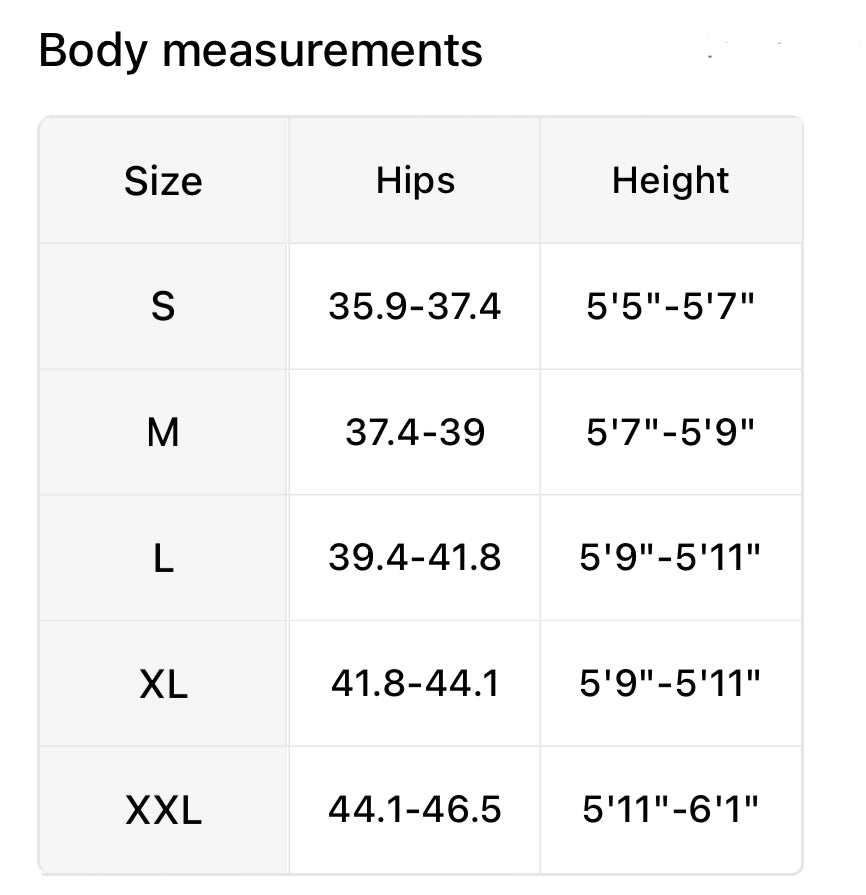Pick the XXL size row label
Screen dimensions: 866x895
pos(163,810)
